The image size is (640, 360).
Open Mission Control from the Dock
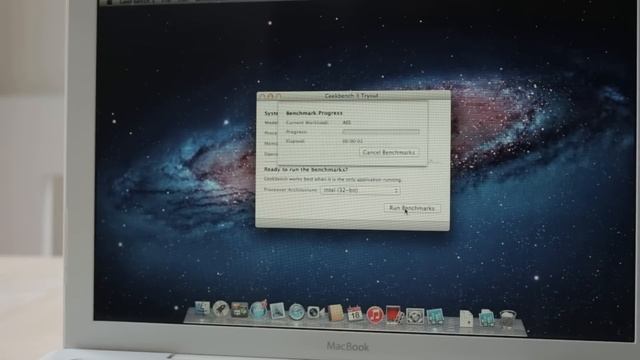coord(240,310)
